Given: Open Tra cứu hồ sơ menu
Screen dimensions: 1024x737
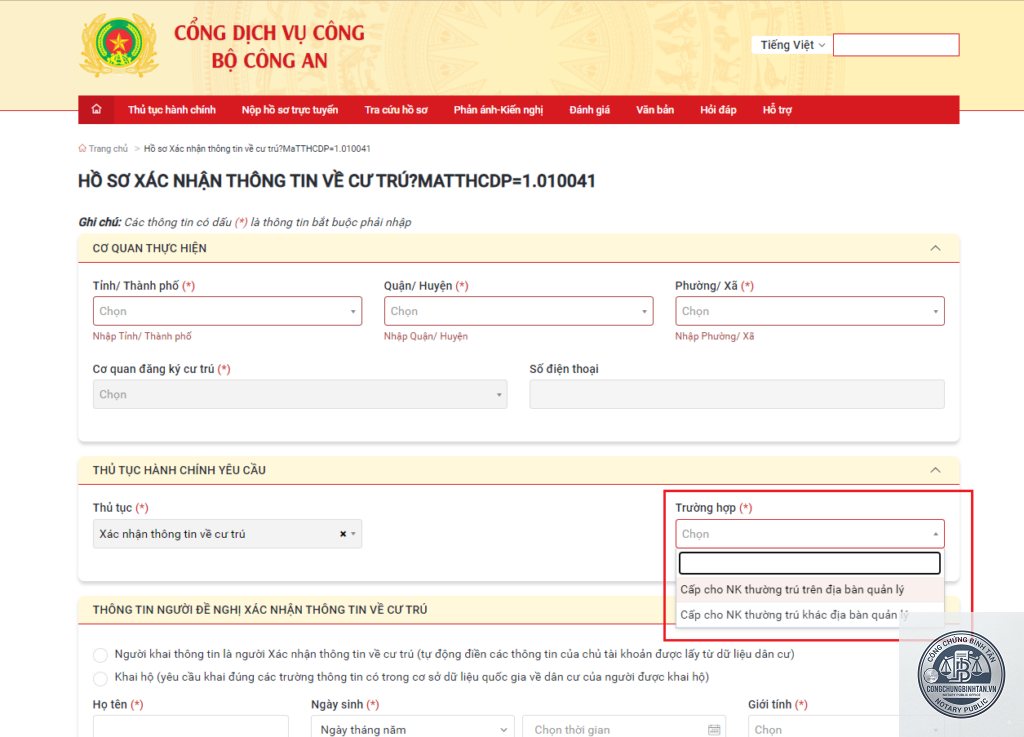Looking at the screenshot, I should coord(396,110).
